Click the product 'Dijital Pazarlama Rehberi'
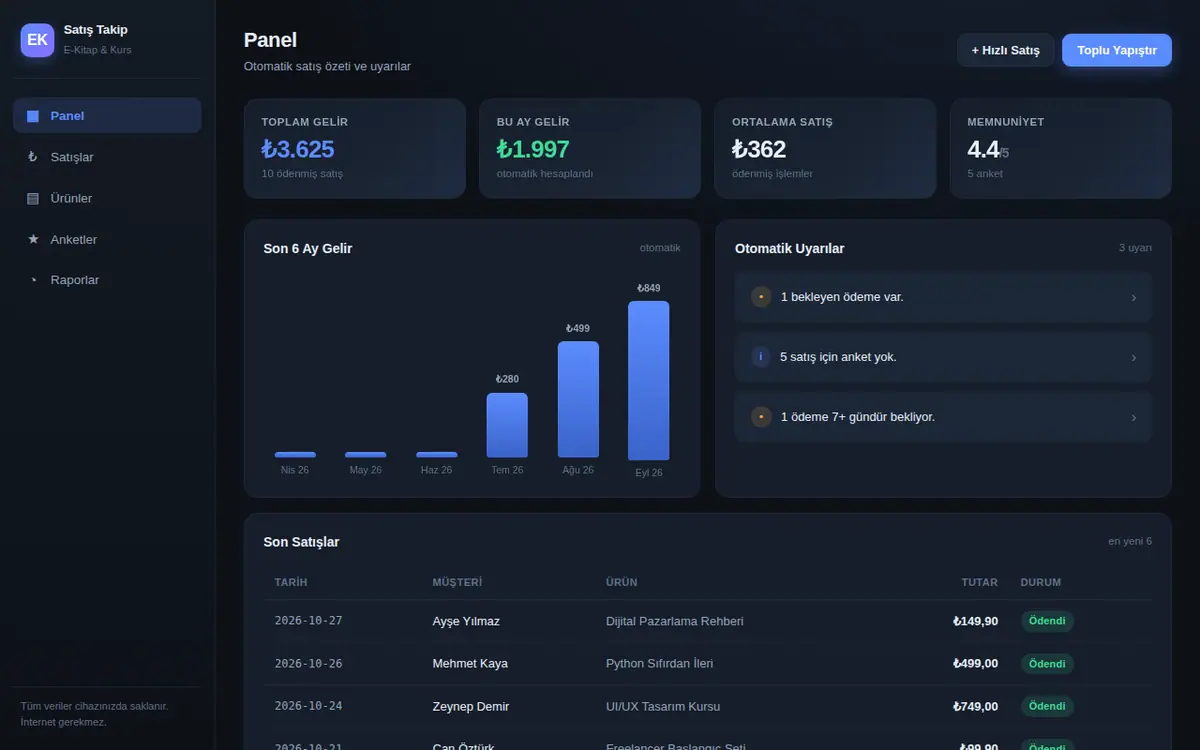 (675, 621)
